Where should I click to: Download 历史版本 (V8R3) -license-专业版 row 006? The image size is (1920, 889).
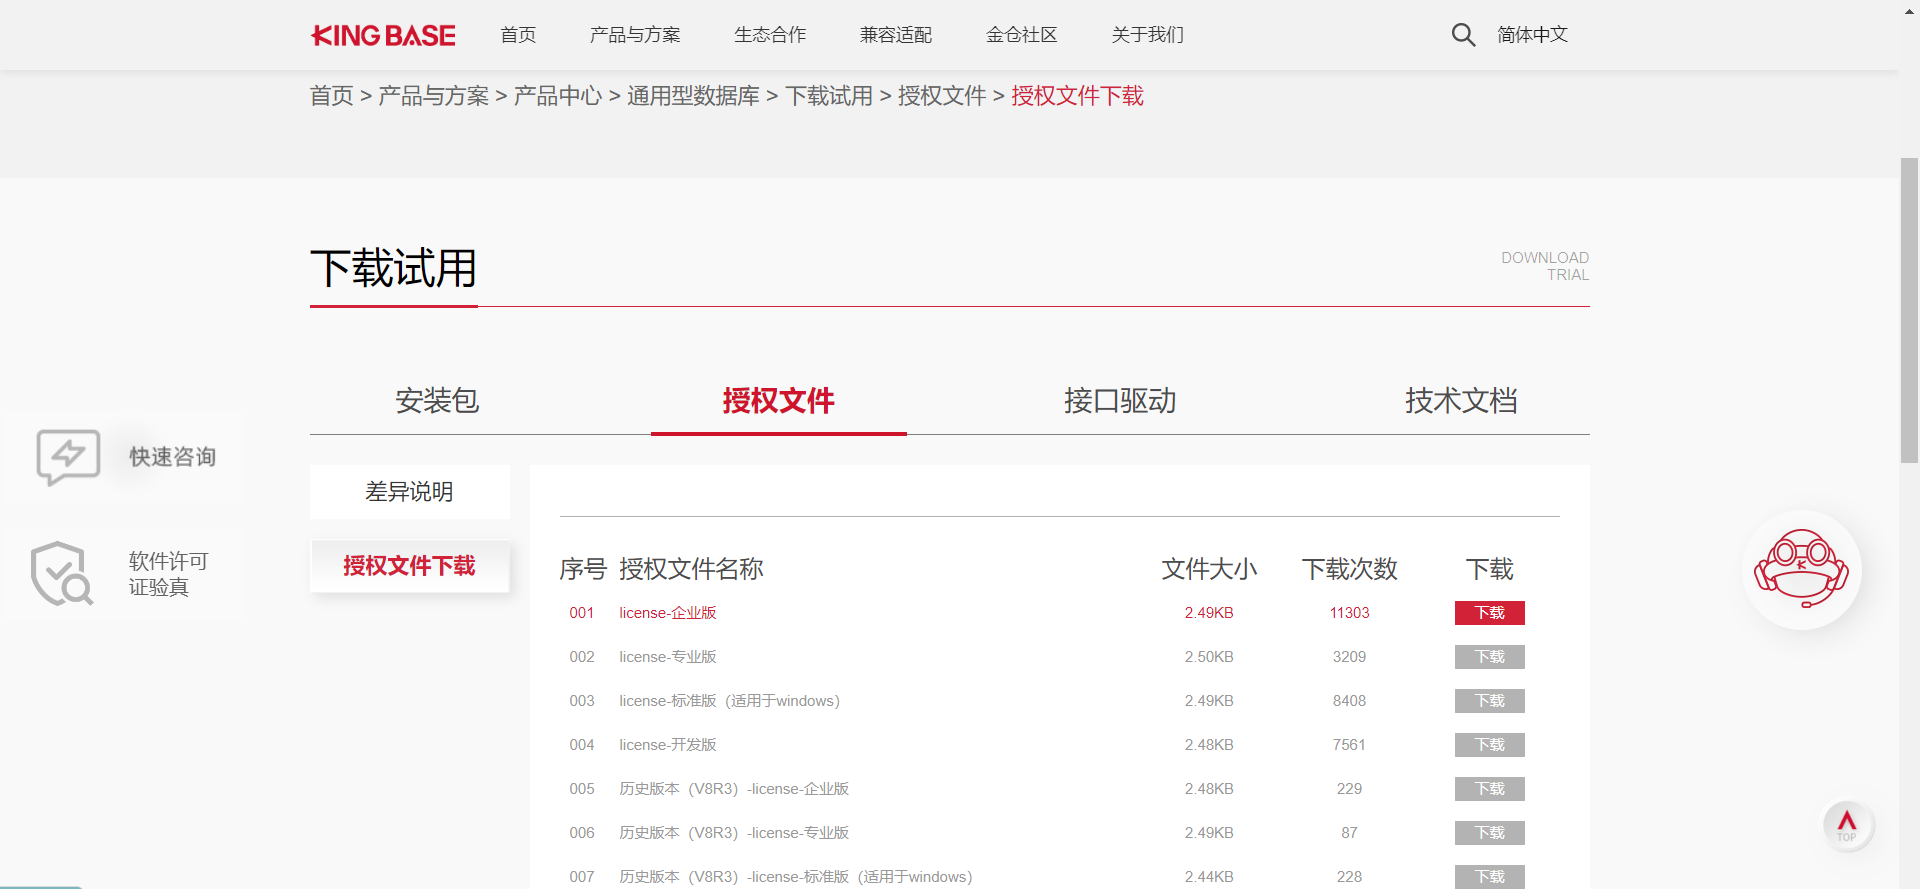click(1490, 833)
